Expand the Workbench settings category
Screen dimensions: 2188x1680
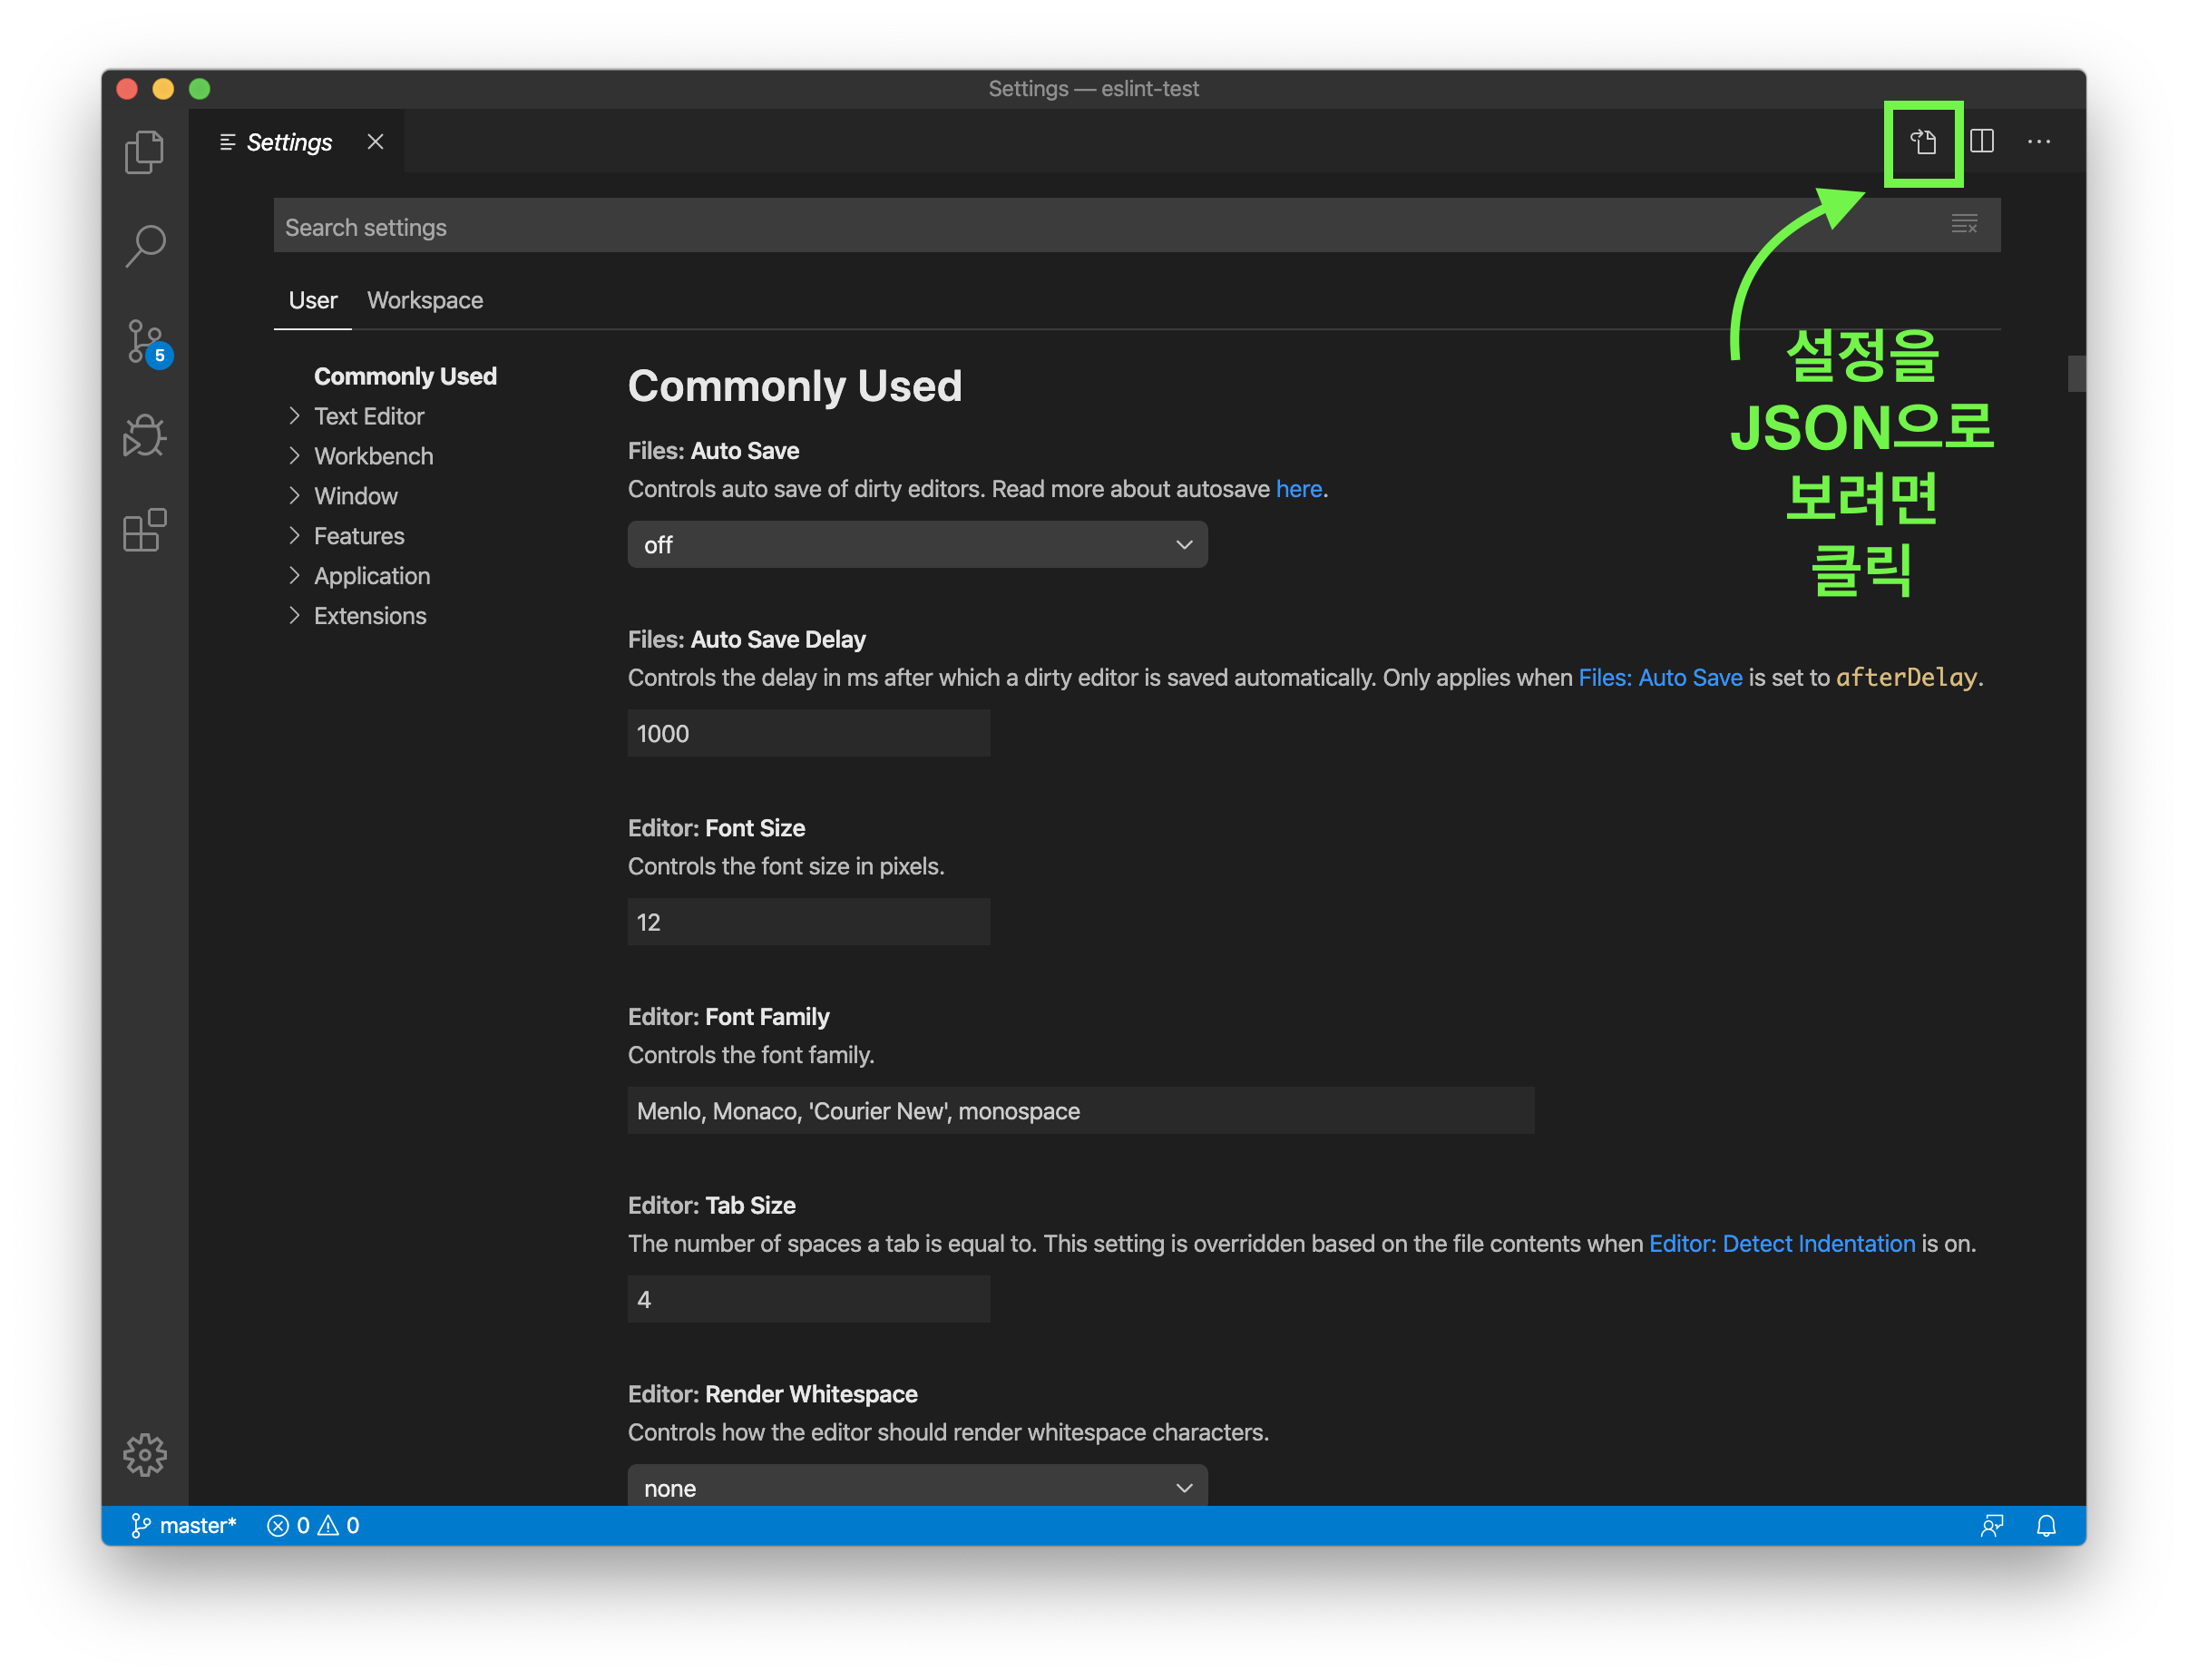coord(373,456)
